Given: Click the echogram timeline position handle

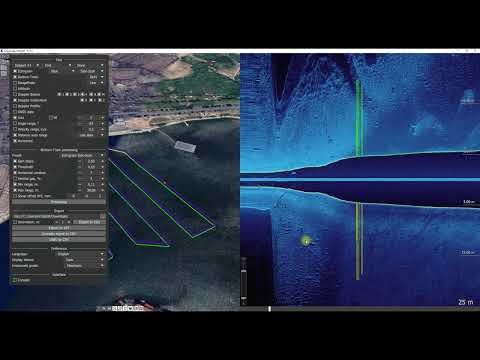Looking at the screenshot, I should [270, 309].
